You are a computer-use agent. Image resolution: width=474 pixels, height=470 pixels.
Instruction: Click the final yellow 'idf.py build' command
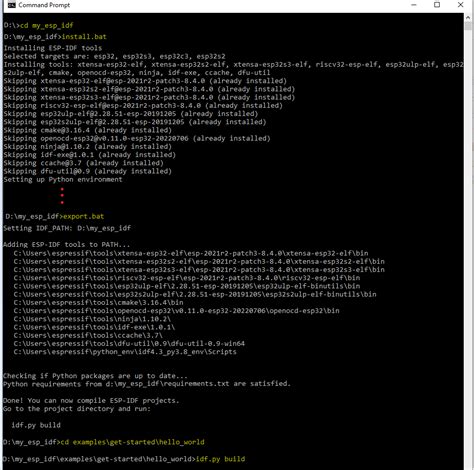click(220, 459)
